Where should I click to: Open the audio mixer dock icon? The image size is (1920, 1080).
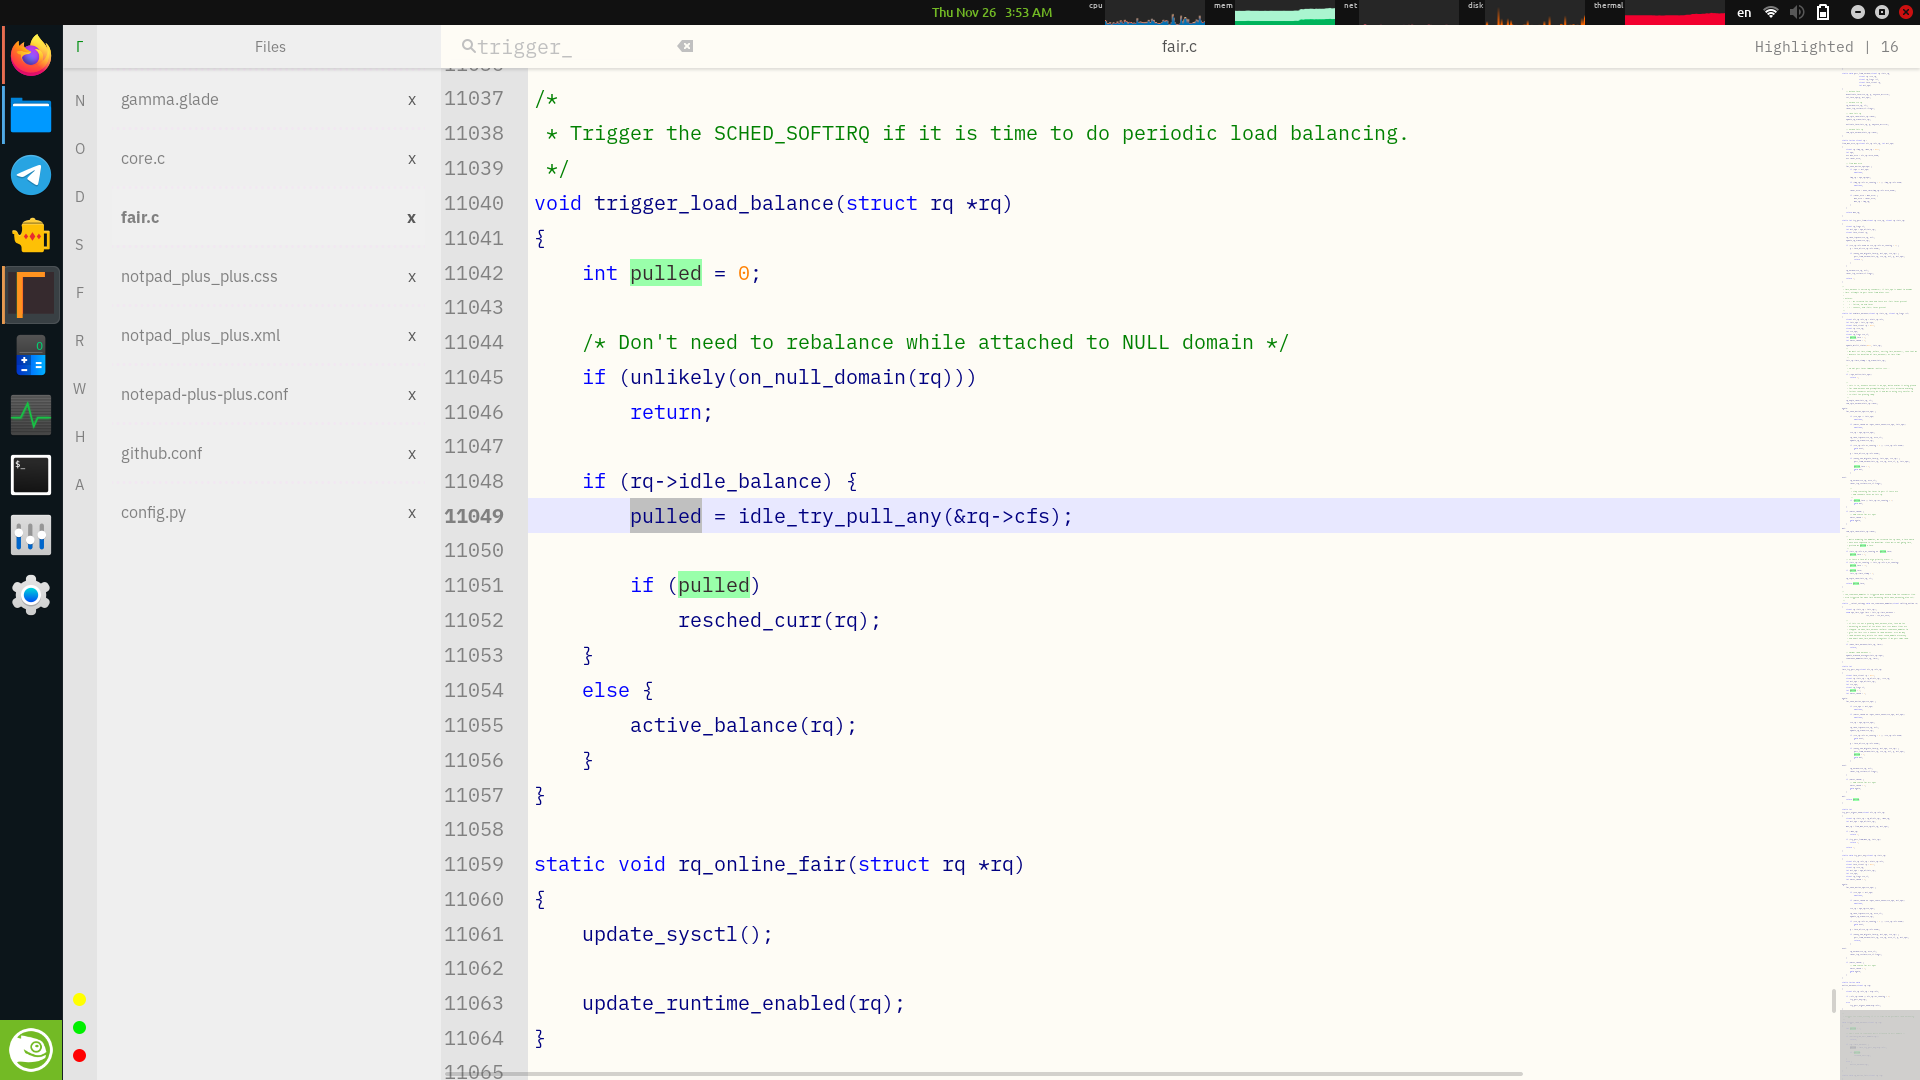pos(31,535)
